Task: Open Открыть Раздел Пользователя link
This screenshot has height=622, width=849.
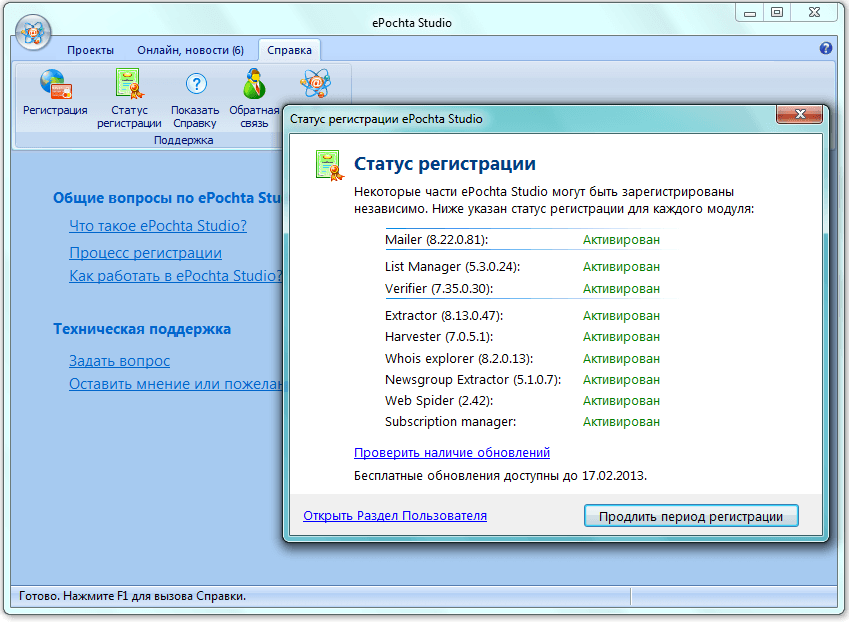Action: point(395,515)
